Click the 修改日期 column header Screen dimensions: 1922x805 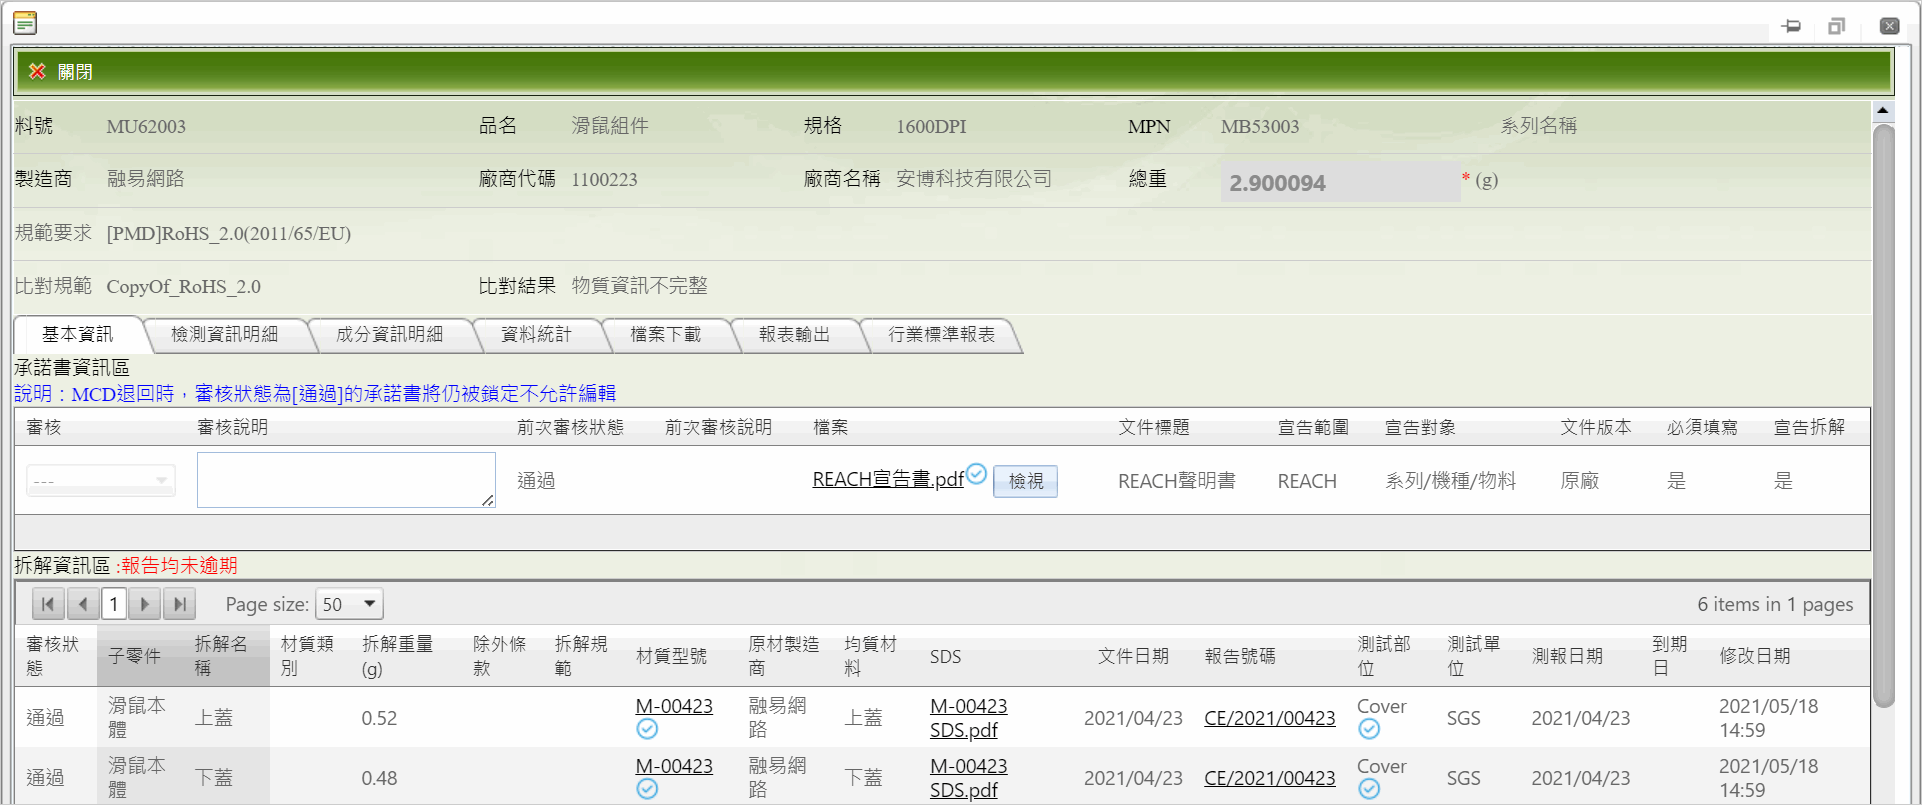(1755, 656)
